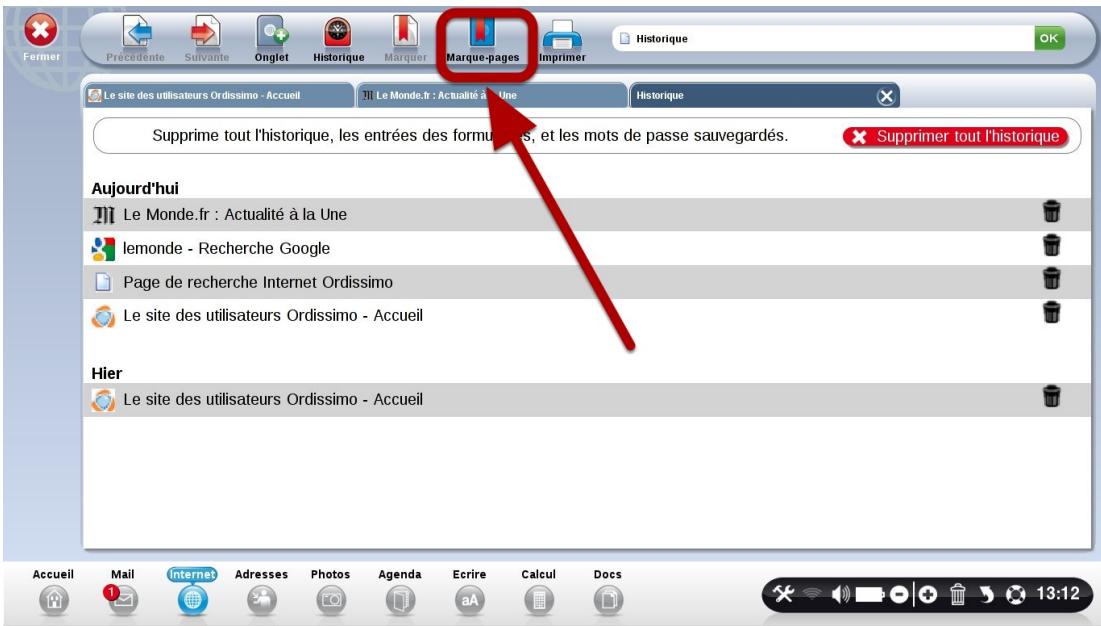The height and width of the screenshot is (626, 1101).
Task: Open yesterday's Ordissimo Accueil entry under Hier
Action: point(587,399)
